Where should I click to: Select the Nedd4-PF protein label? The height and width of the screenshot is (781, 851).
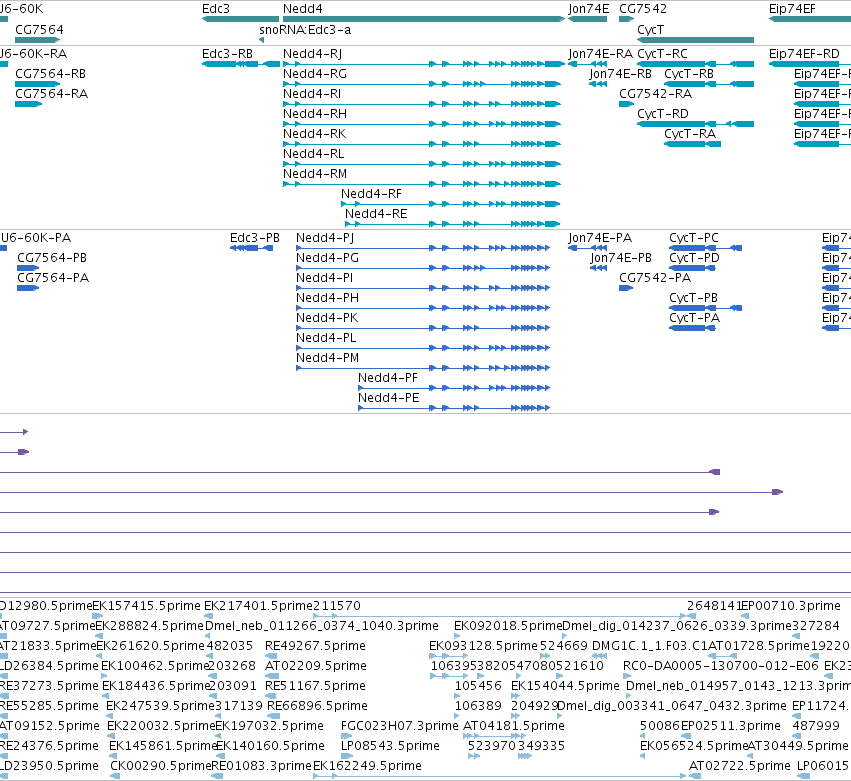tap(388, 378)
